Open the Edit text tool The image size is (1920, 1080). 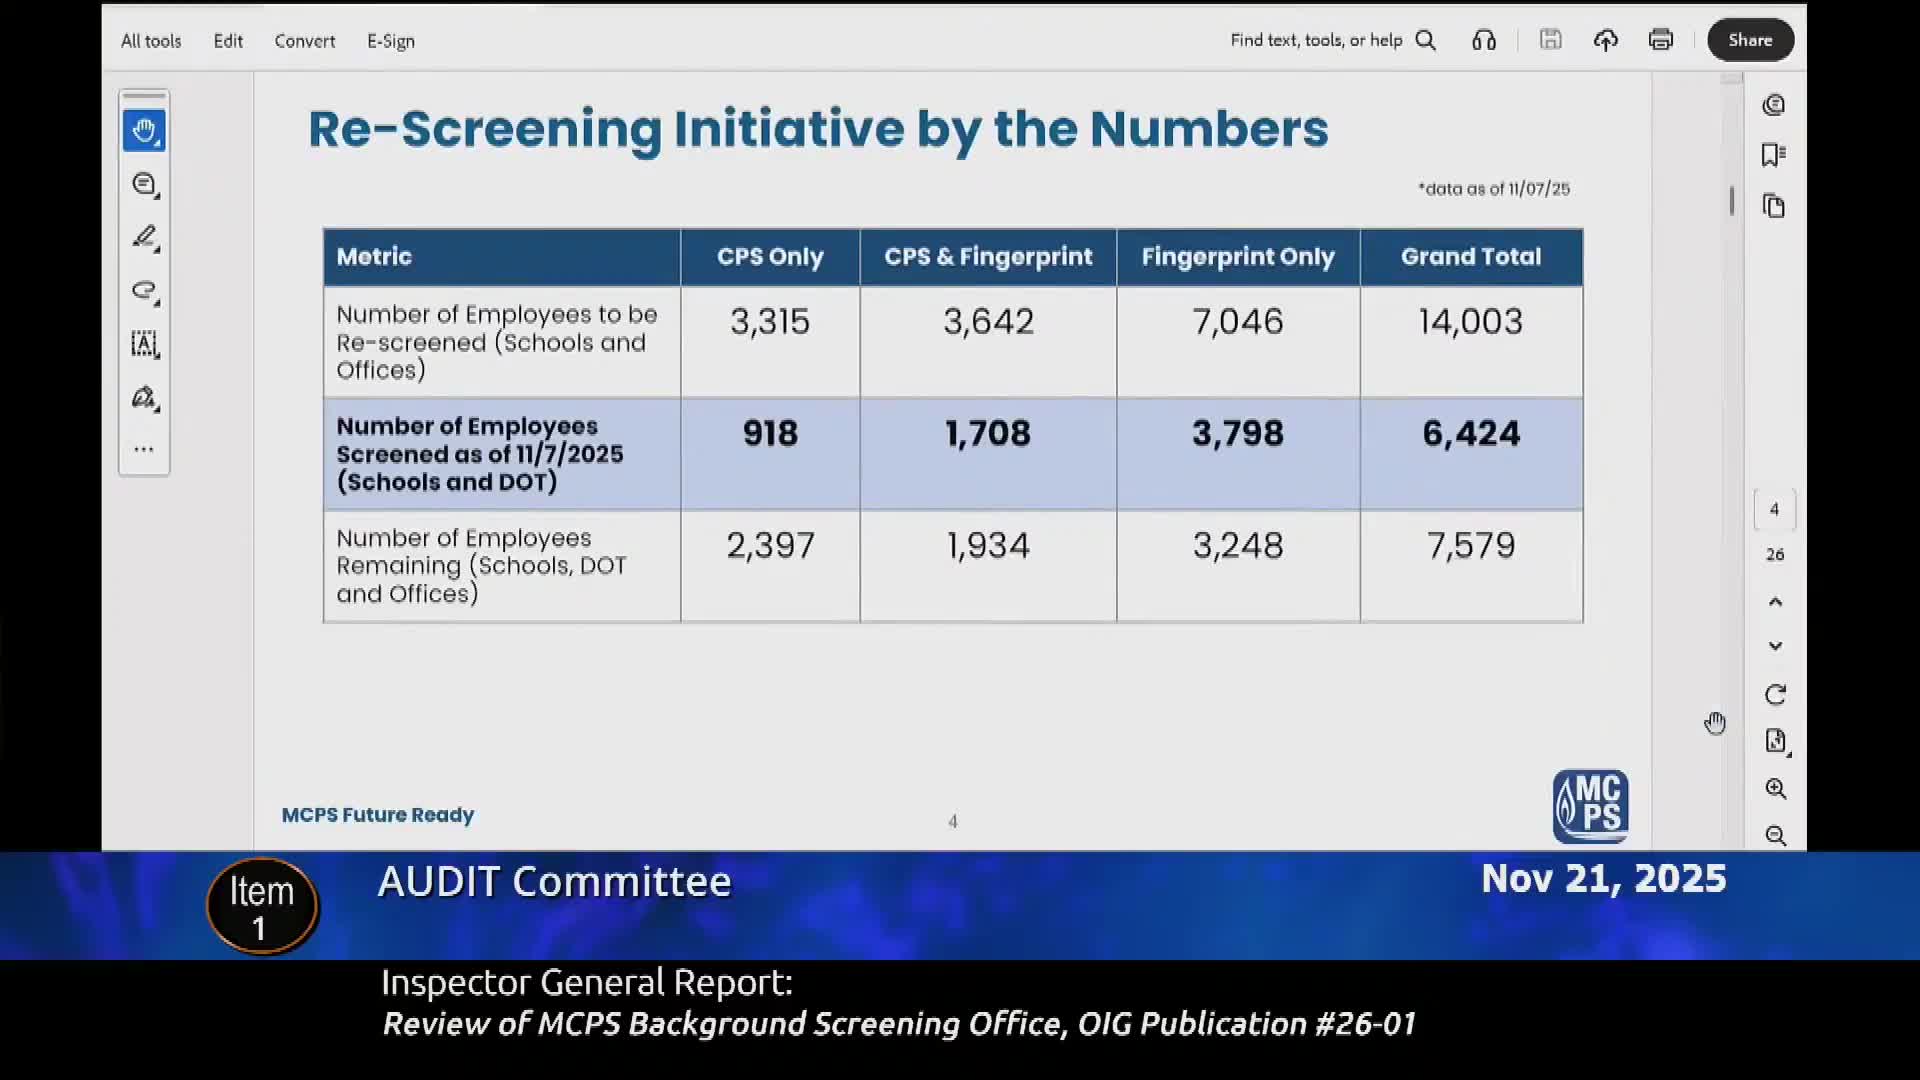tap(145, 345)
